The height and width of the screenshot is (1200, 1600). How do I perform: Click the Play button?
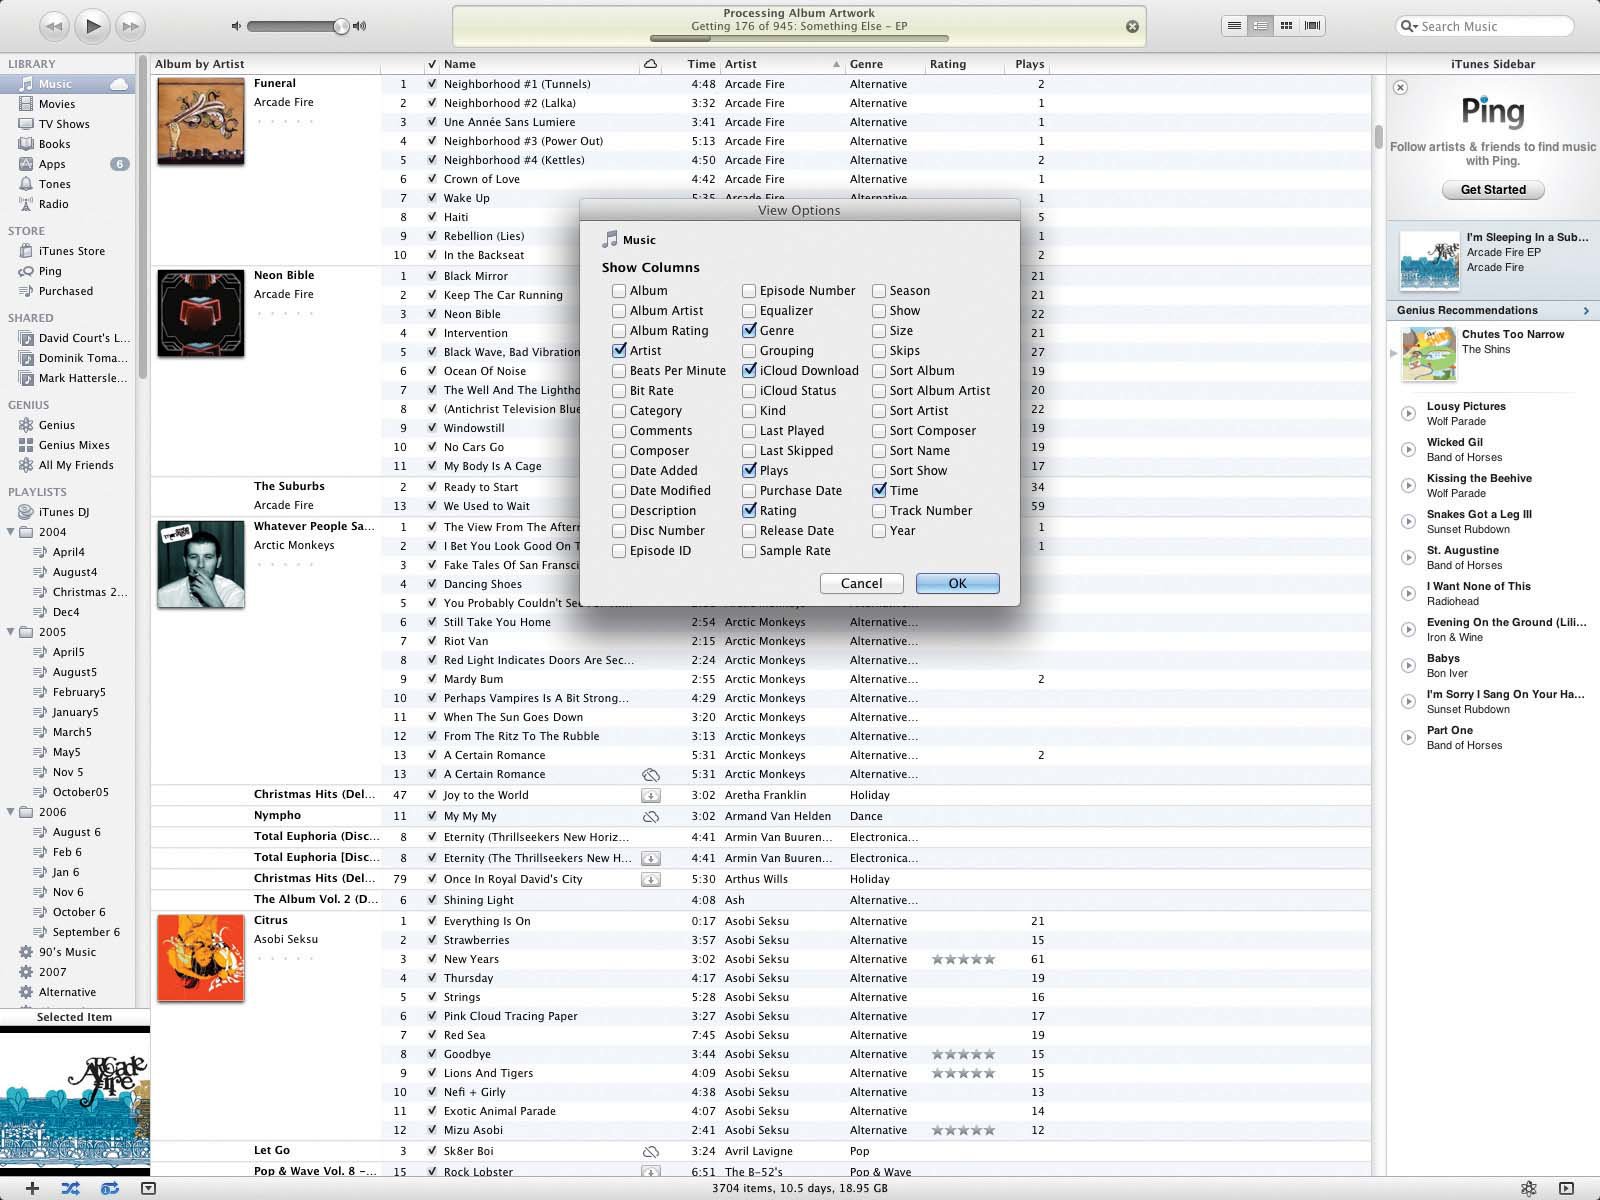pyautogui.click(x=92, y=26)
